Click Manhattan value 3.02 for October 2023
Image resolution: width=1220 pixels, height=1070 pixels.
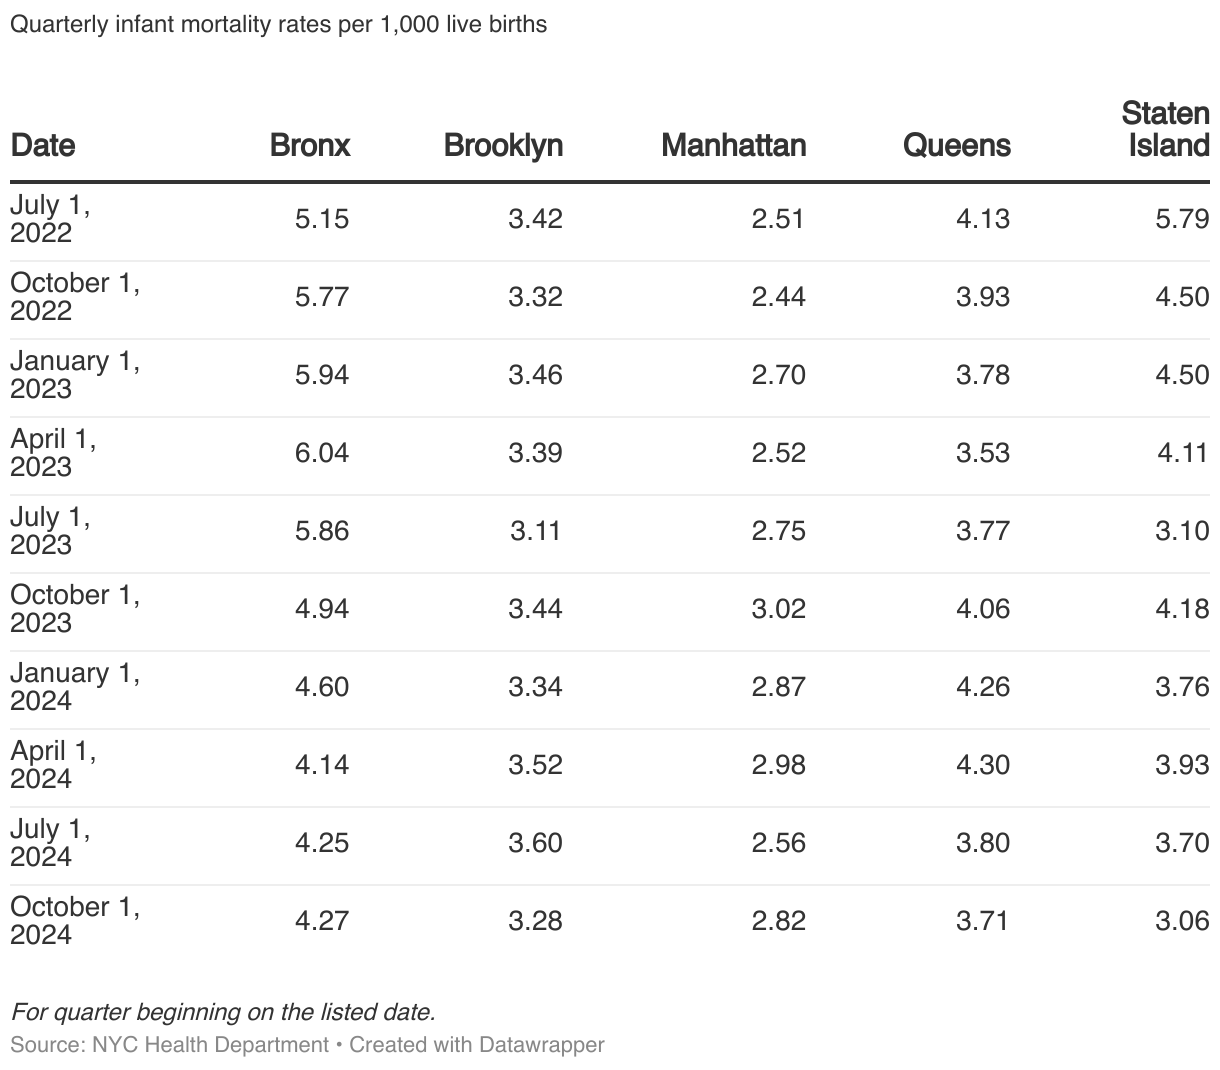coord(778,609)
